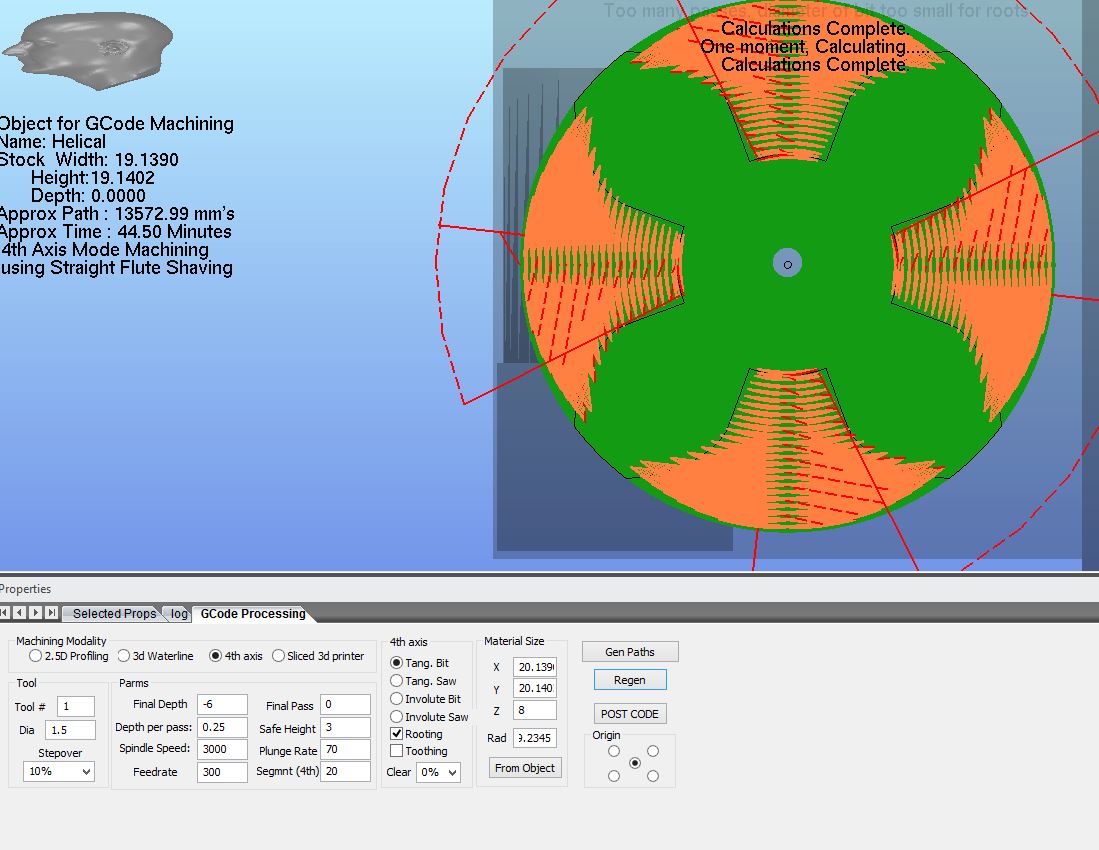Click the From Object button
Screen dimensions: 1099x850
tap(525, 768)
